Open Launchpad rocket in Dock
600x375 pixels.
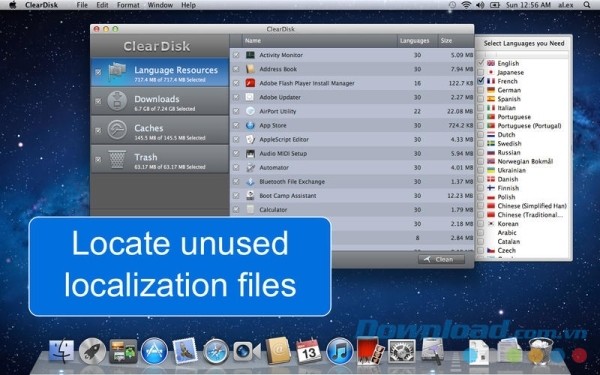click(92, 351)
